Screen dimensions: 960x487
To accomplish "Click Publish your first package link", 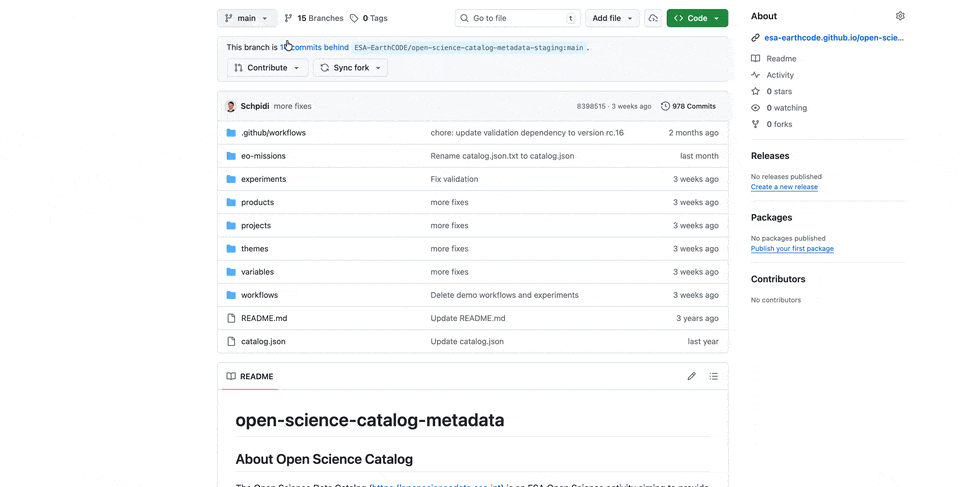I will 792,248.
